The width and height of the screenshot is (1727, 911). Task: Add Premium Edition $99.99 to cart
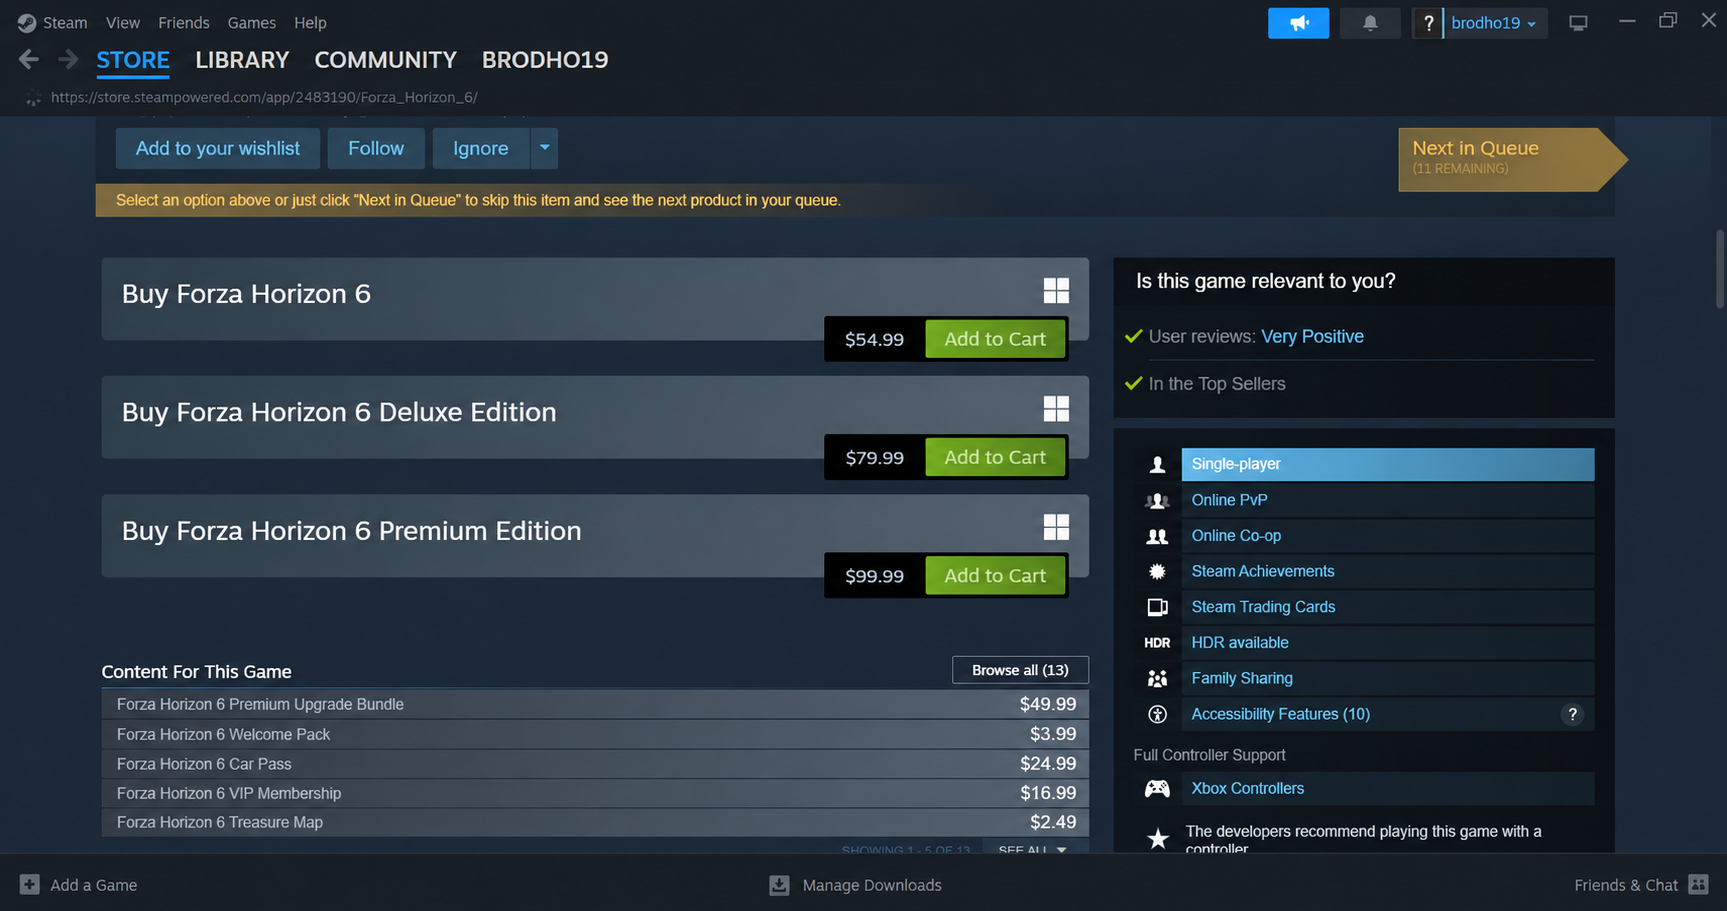[x=995, y=576]
